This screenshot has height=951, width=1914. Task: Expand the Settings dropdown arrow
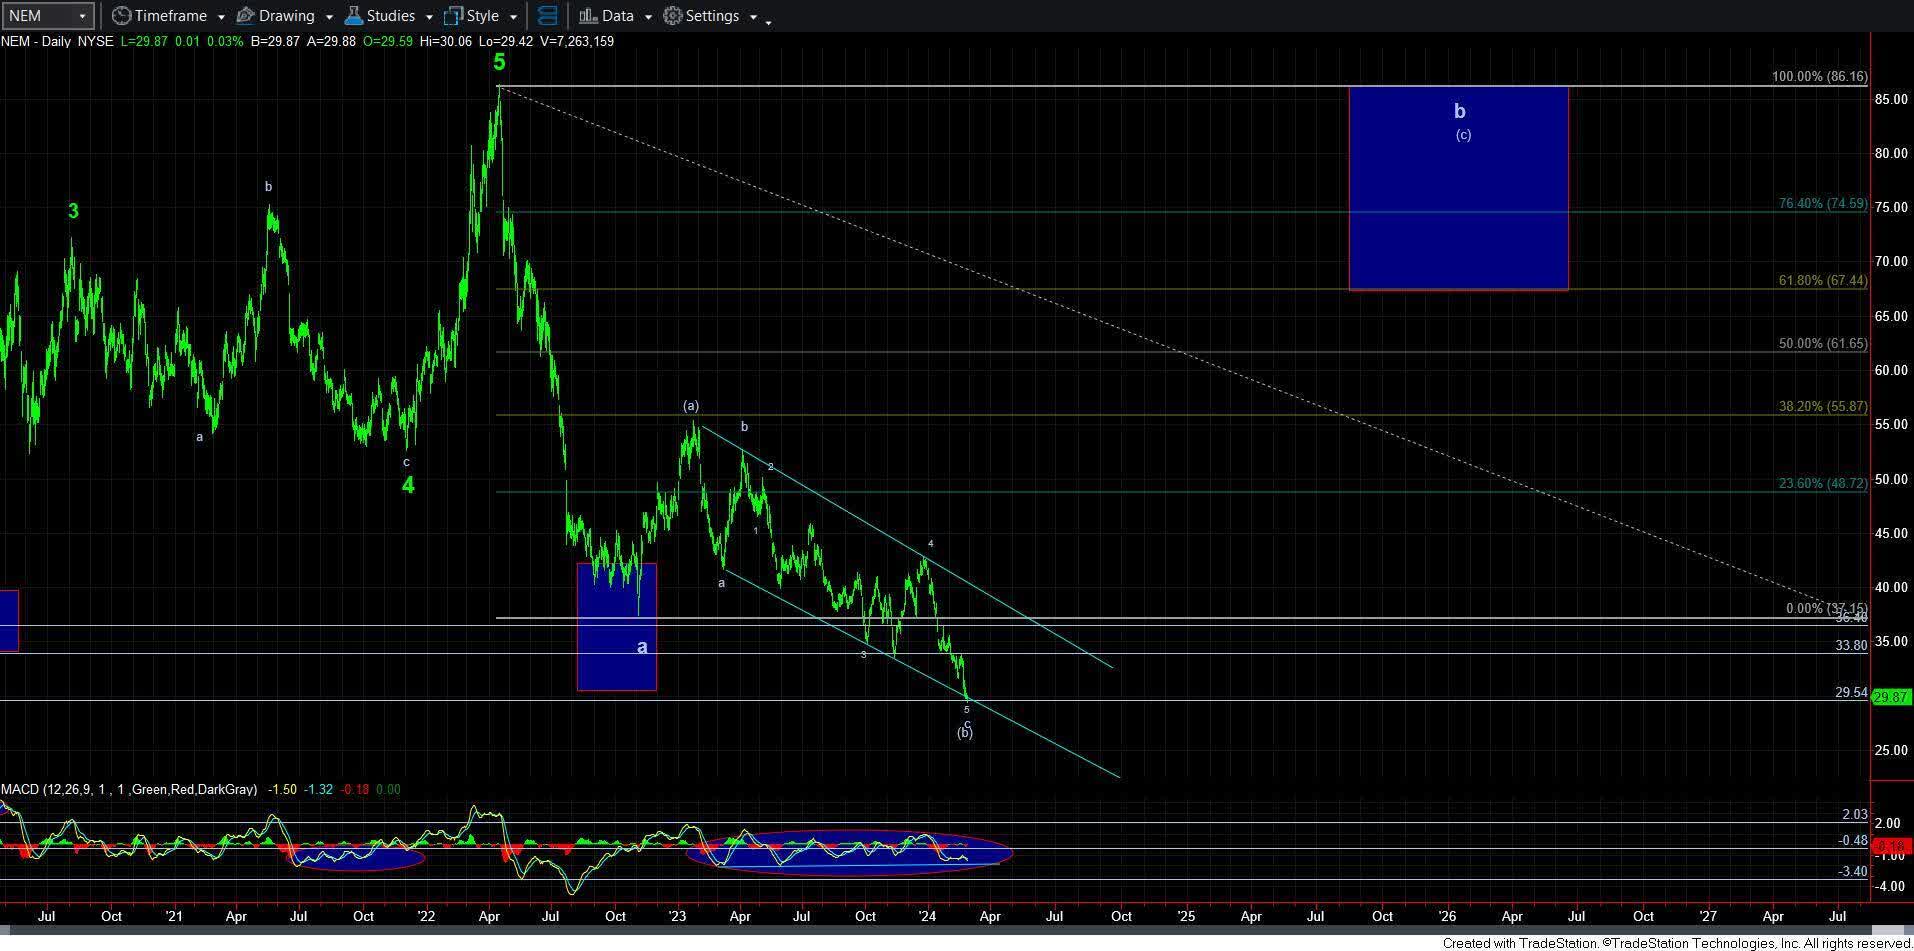[753, 17]
